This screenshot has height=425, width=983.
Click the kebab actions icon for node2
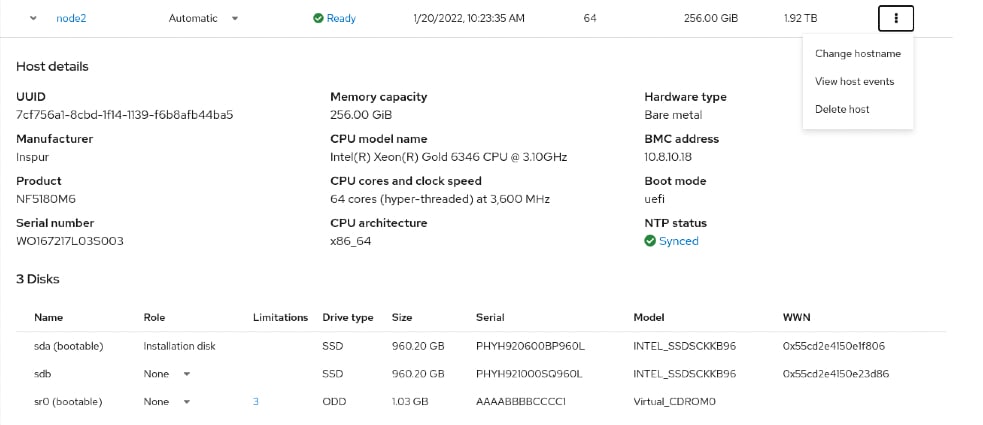pos(896,18)
